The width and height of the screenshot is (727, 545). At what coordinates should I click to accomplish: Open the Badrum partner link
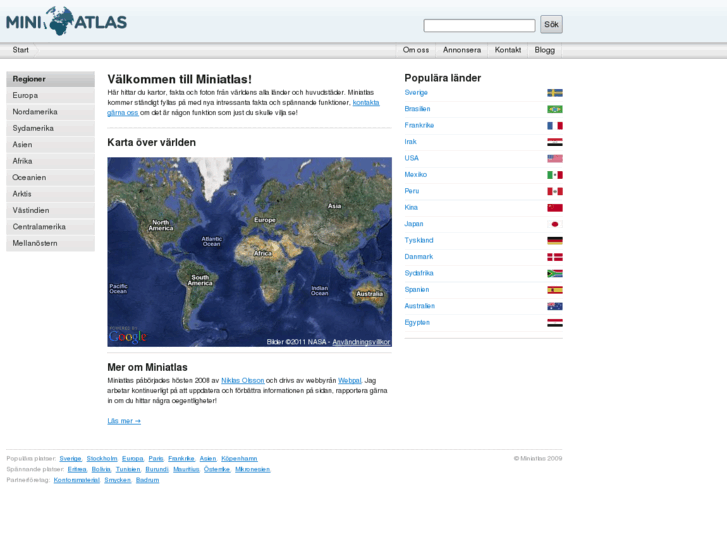click(x=147, y=480)
